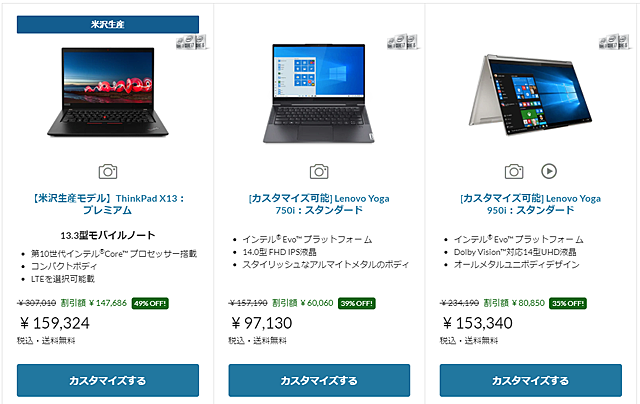Open photo gallery for Yoga 750i
Screen dimensions: 640x404
(x=319, y=172)
